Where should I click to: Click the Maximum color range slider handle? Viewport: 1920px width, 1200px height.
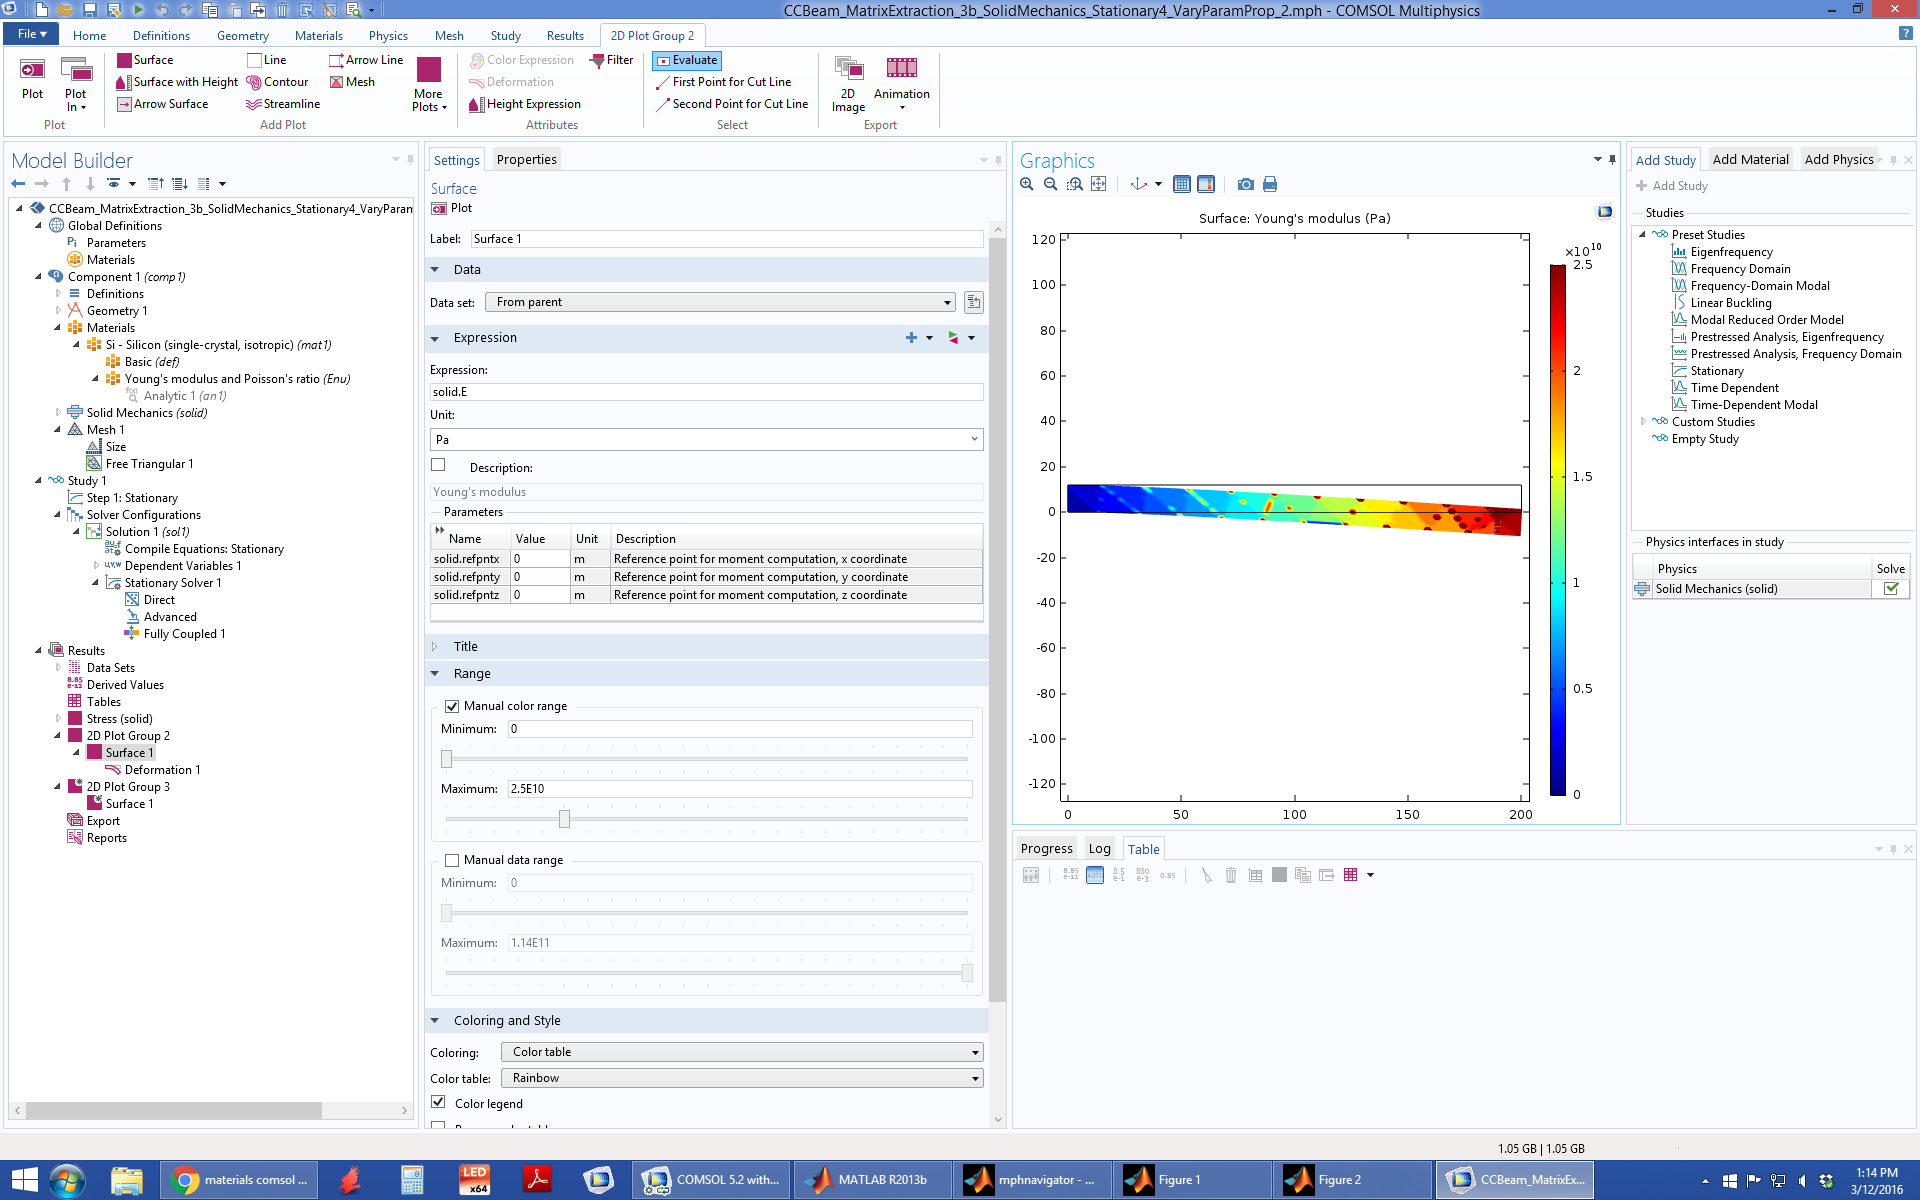[564, 819]
